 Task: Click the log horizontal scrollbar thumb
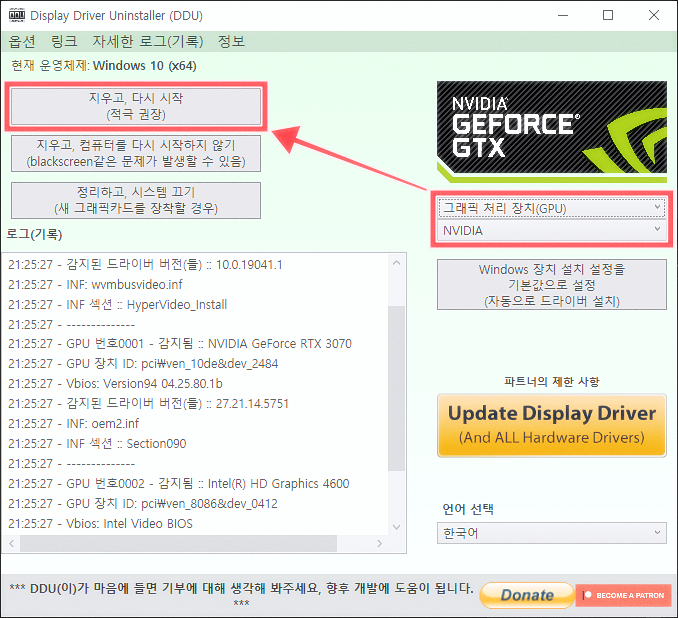(x=178, y=543)
